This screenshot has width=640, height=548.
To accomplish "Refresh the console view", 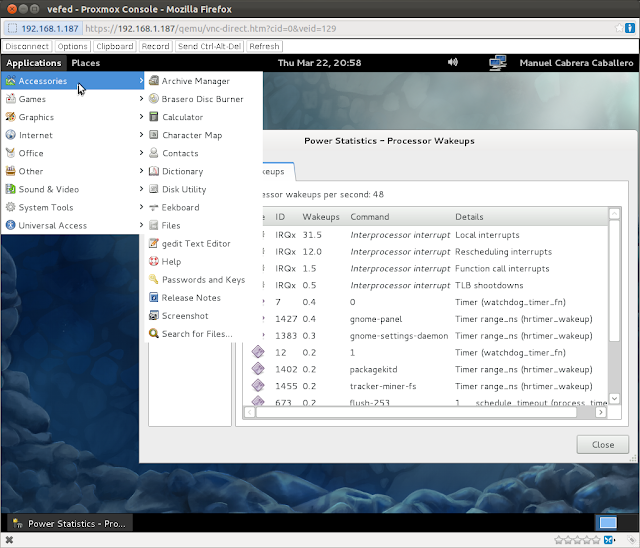I will pyautogui.click(x=264, y=46).
